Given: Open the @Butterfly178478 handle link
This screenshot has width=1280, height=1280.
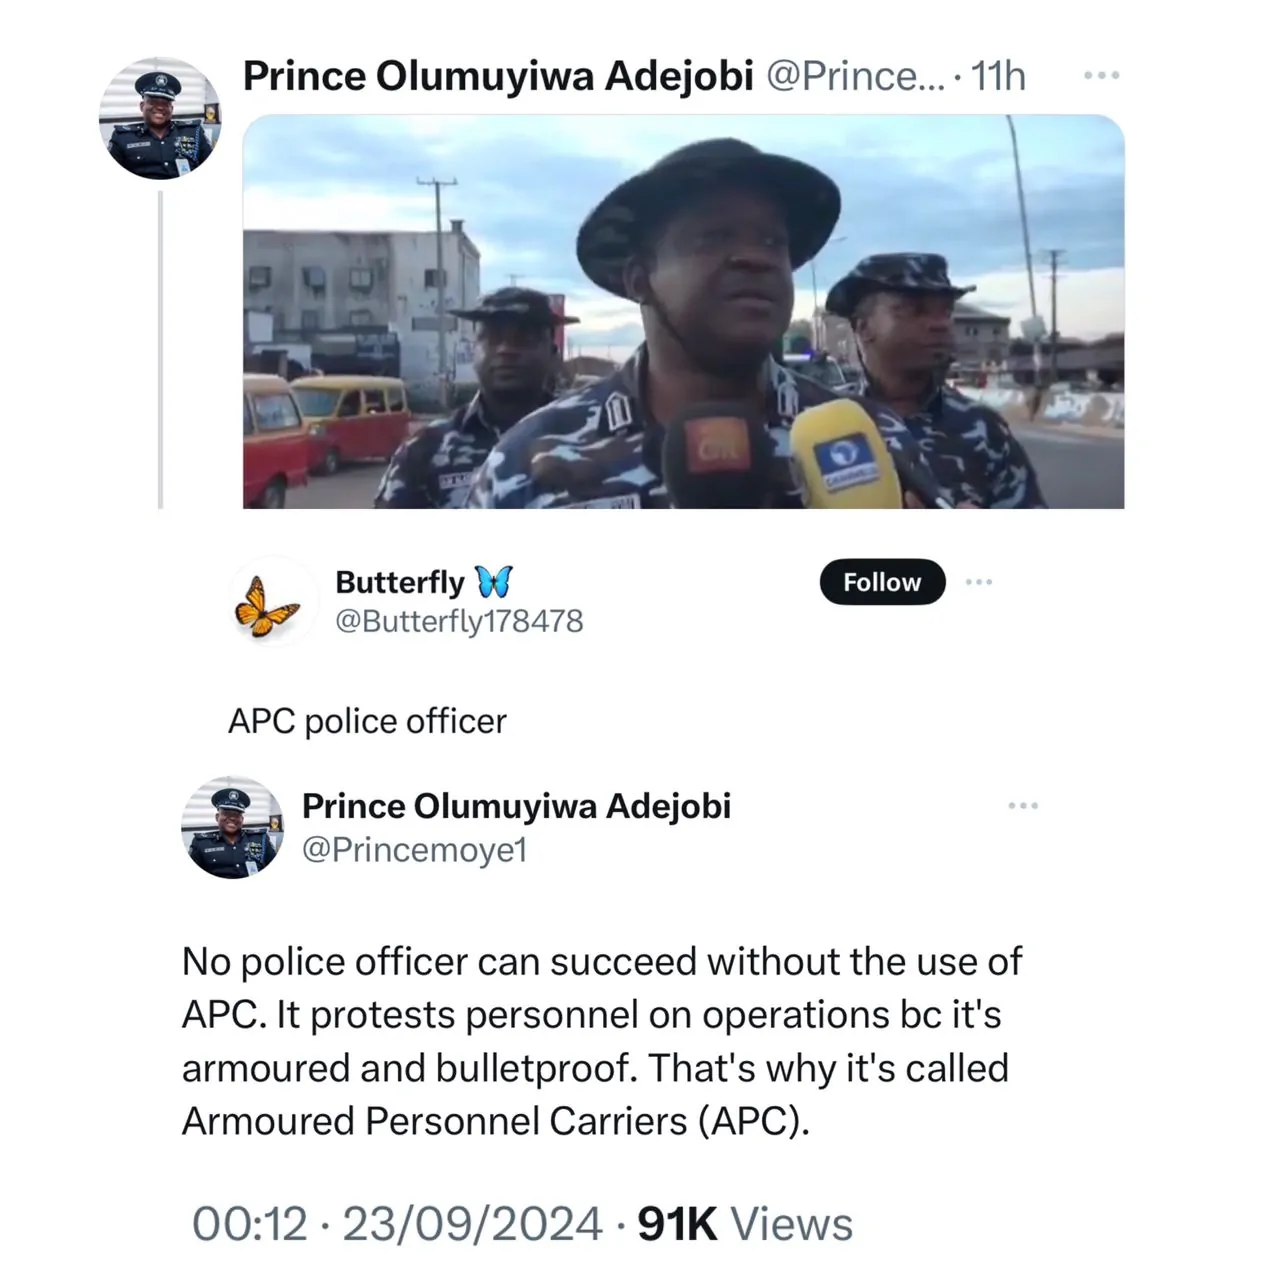Looking at the screenshot, I should click(459, 621).
